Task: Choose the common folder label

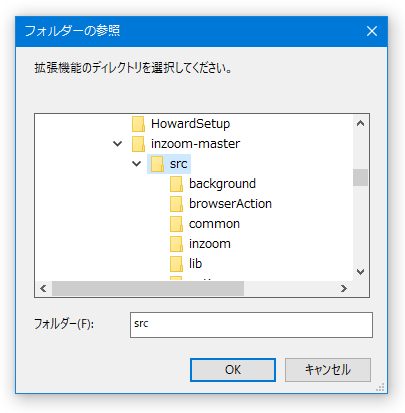Action: click(x=214, y=224)
